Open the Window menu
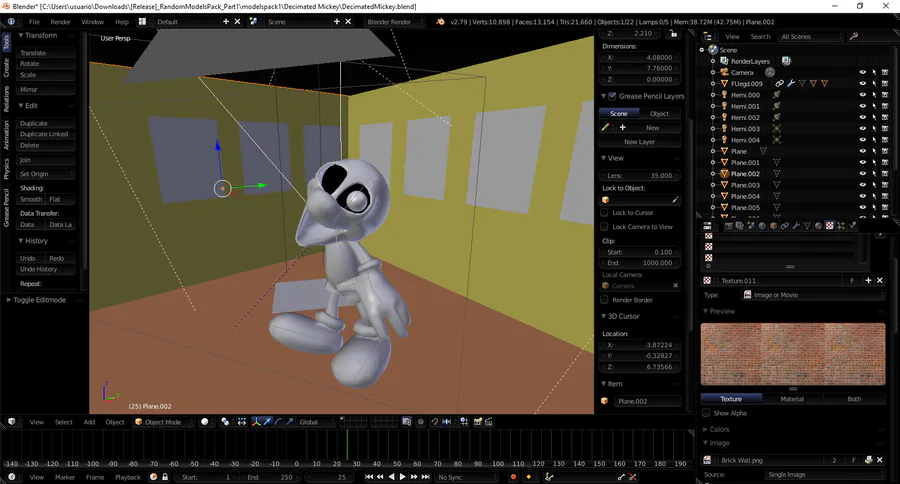The image size is (900, 484). [92, 22]
